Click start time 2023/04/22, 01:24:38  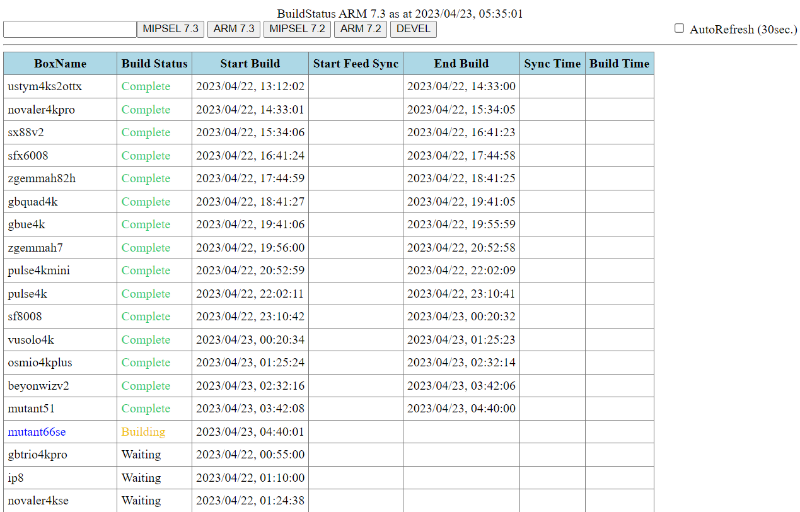click(x=251, y=501)
